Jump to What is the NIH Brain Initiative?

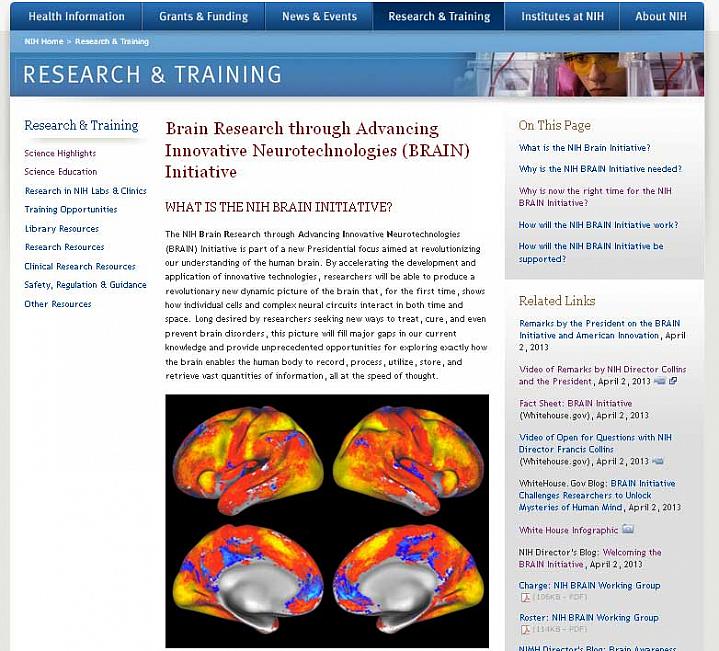tap(584, 148)
